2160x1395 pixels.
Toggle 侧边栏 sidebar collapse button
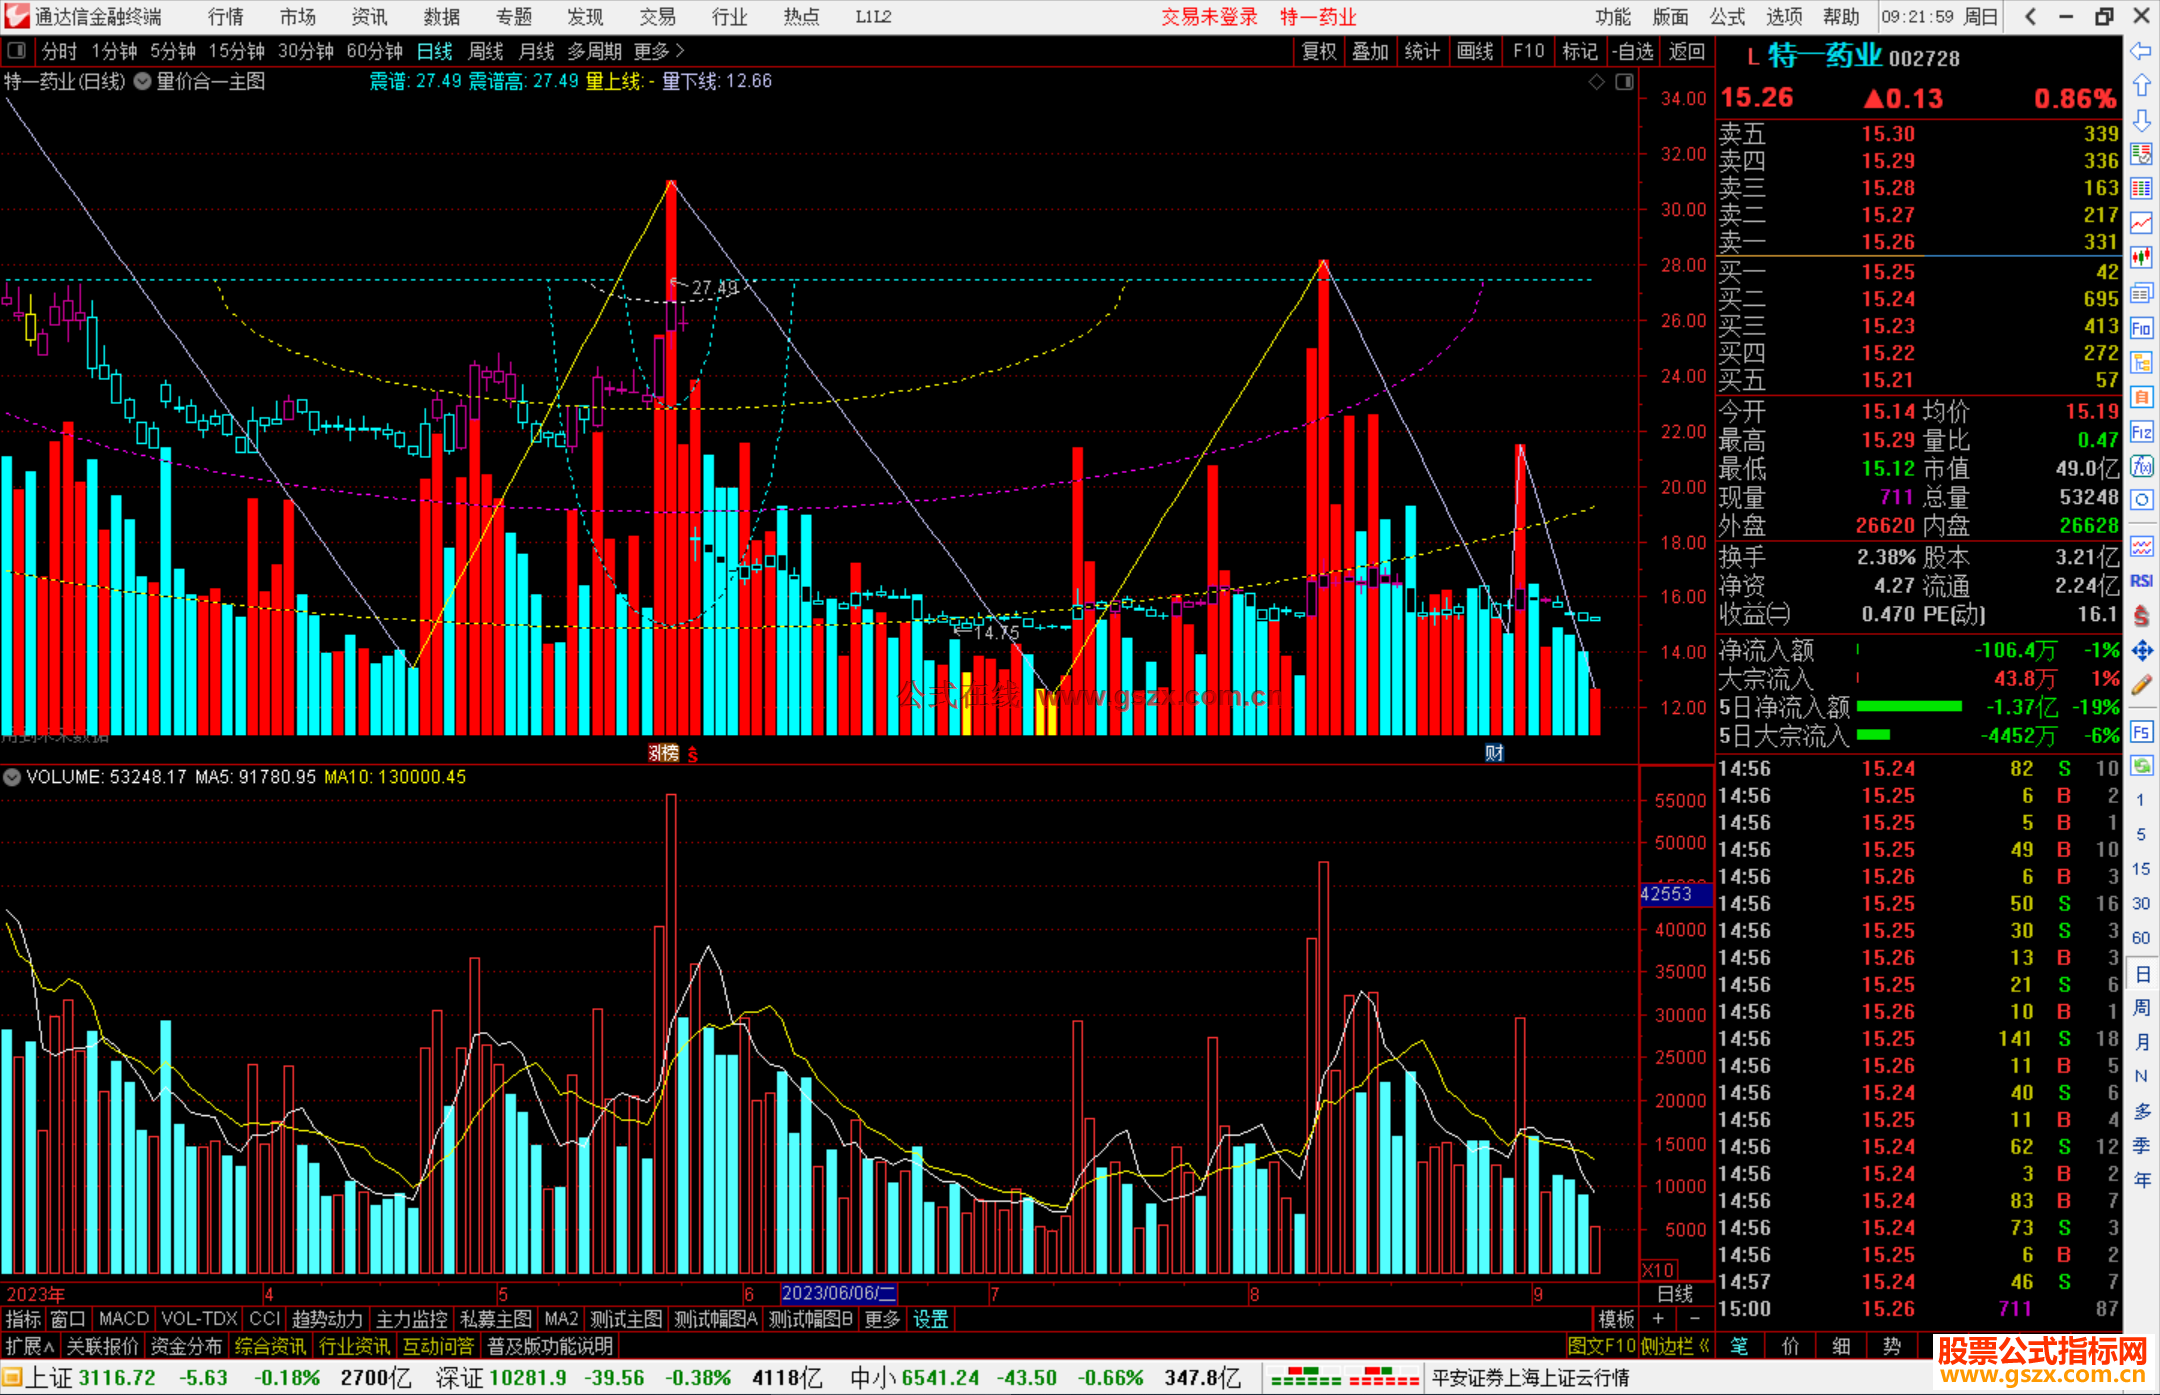pyautogui.click(x=1675, y=1346)
